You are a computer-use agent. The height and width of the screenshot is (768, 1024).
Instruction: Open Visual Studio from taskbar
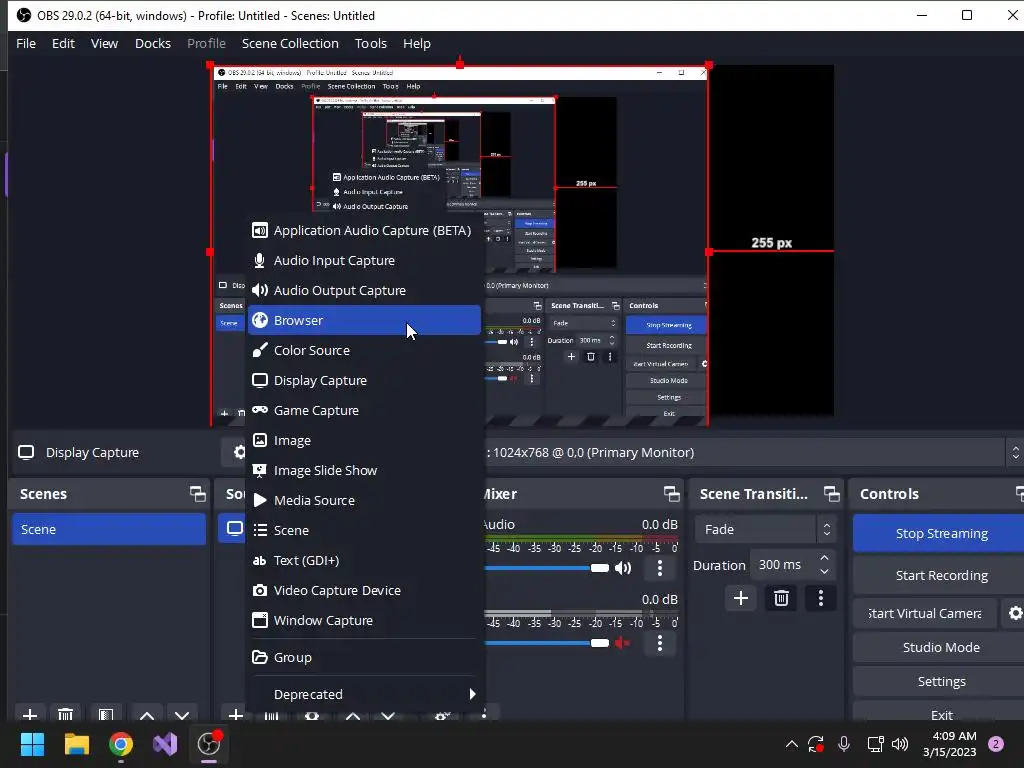(165, 744)
